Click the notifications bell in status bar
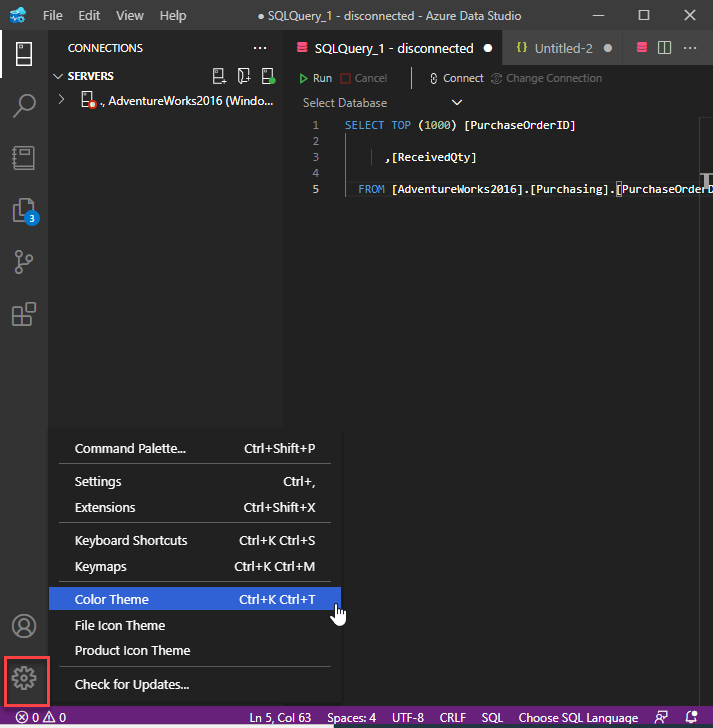 pyautogui.click(x=692, y=717)
